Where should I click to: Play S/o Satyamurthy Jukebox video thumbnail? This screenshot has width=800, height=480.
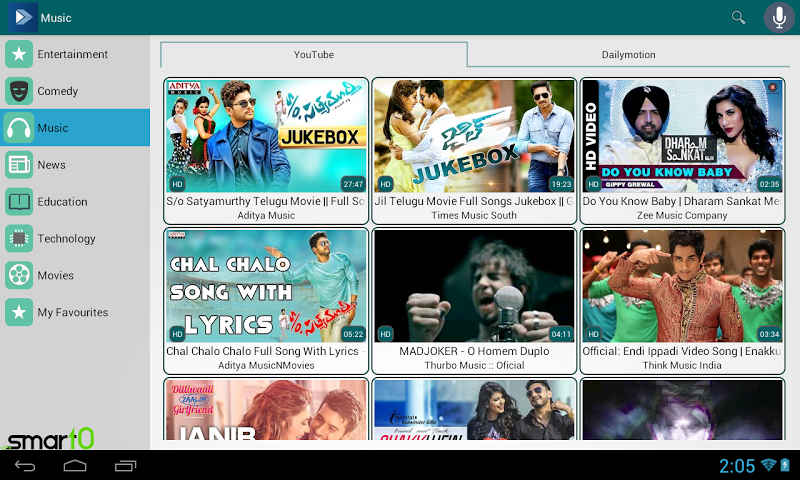[x=266, y=136]
